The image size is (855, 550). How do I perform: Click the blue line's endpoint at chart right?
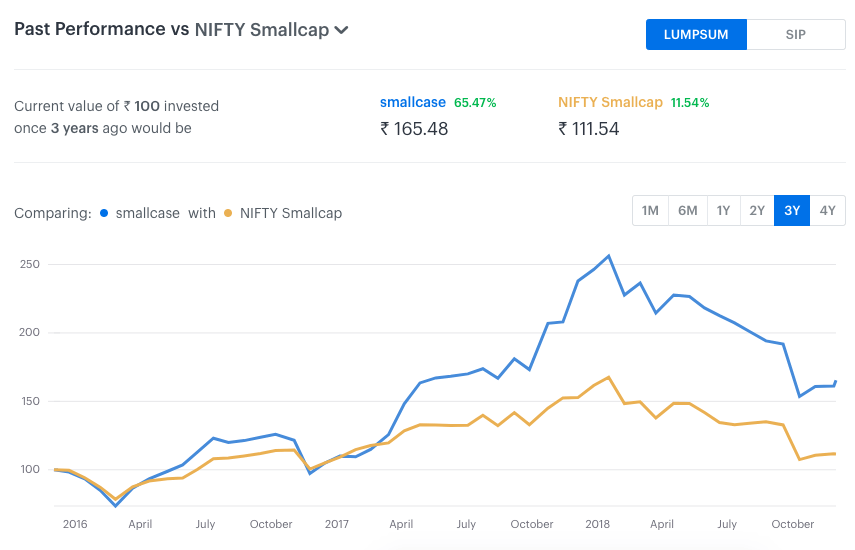point(835,382)
